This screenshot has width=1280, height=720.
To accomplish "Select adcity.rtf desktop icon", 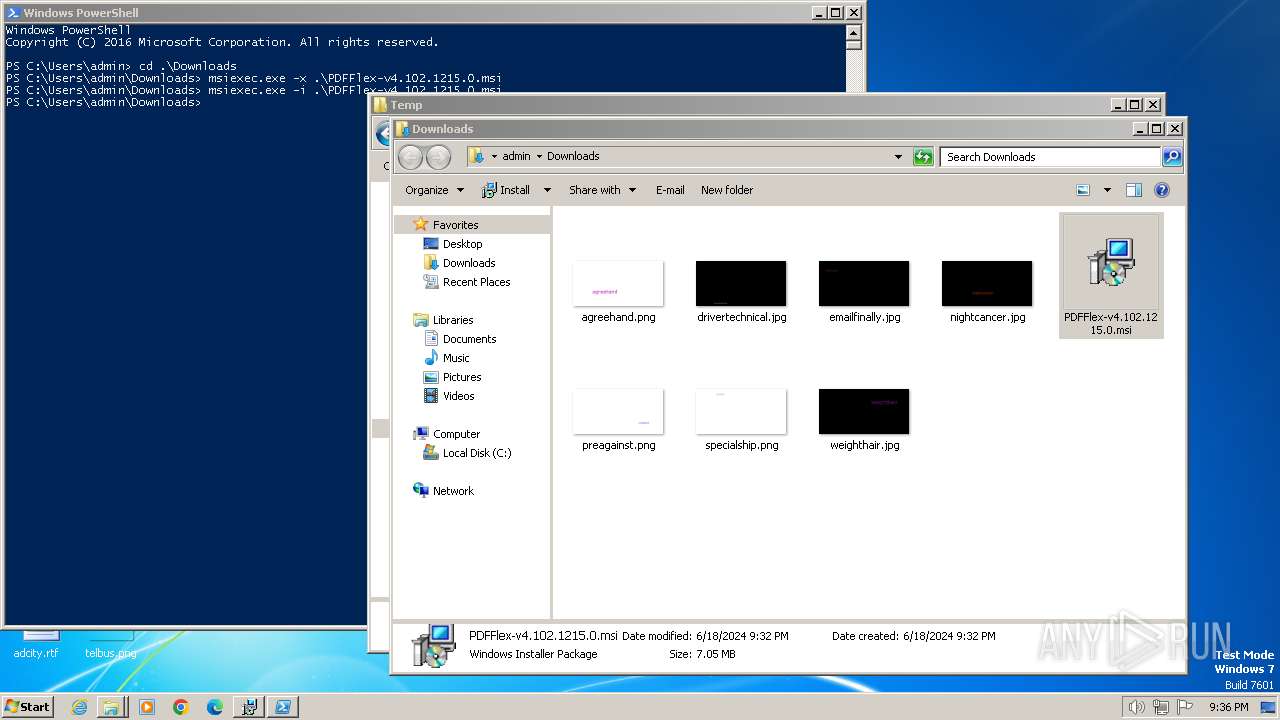I will pyautogui.click(x=36, y=645).
